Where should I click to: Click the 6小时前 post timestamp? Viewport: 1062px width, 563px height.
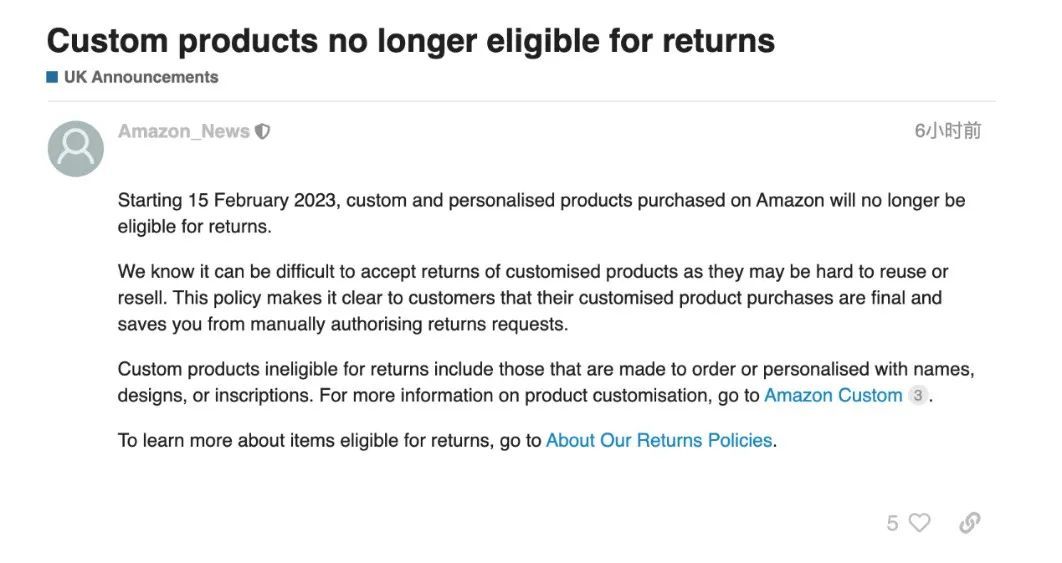[x=948, y=131]
